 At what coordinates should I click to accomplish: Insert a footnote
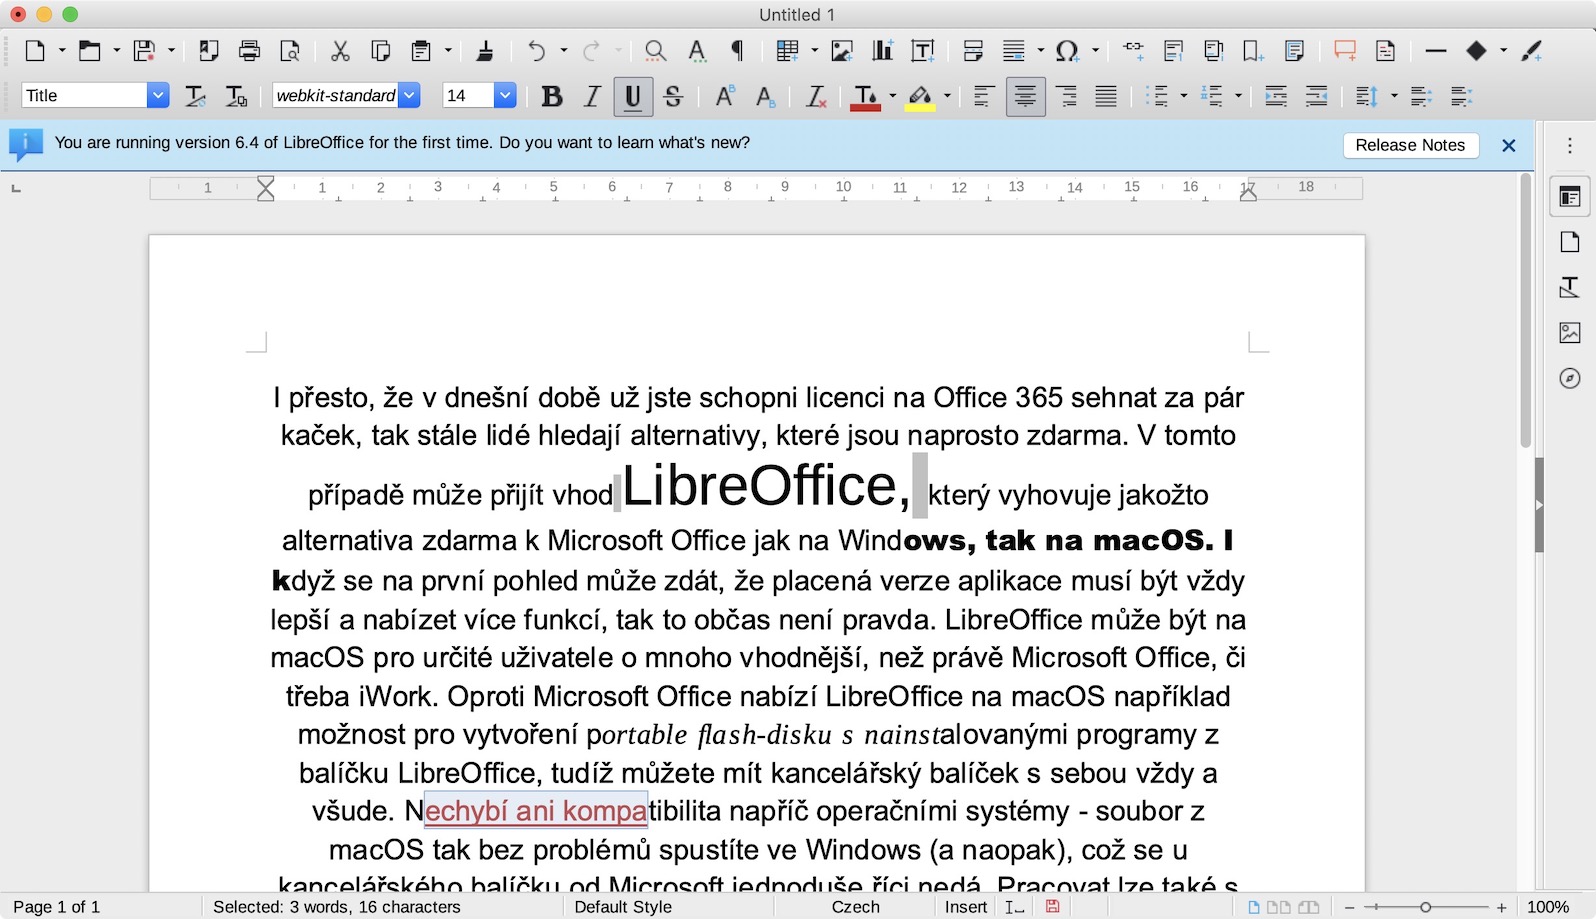(1174, 51)
